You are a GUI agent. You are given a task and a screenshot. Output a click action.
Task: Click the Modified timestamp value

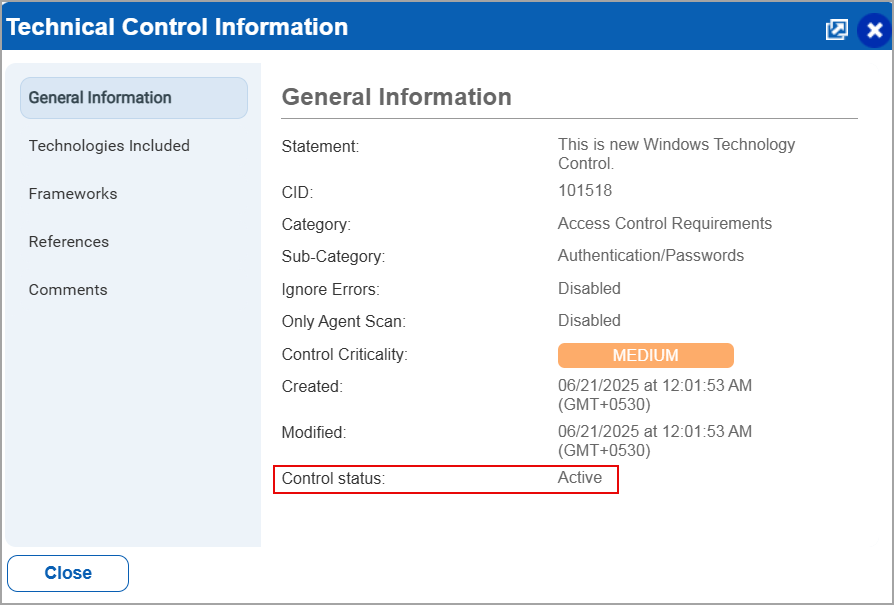[655, 441]
